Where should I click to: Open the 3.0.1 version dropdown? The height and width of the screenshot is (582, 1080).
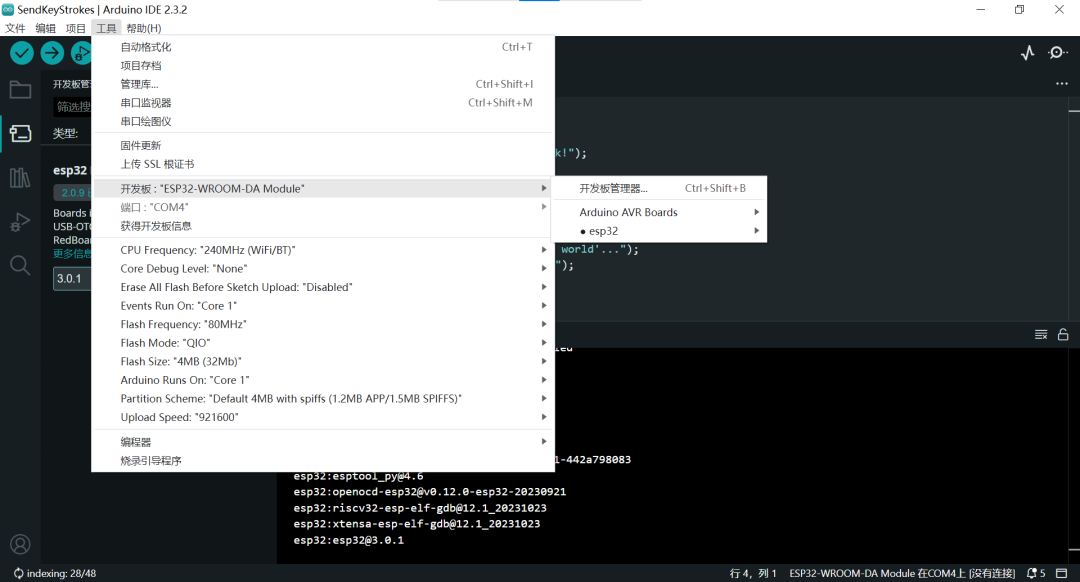click(70, 276)
